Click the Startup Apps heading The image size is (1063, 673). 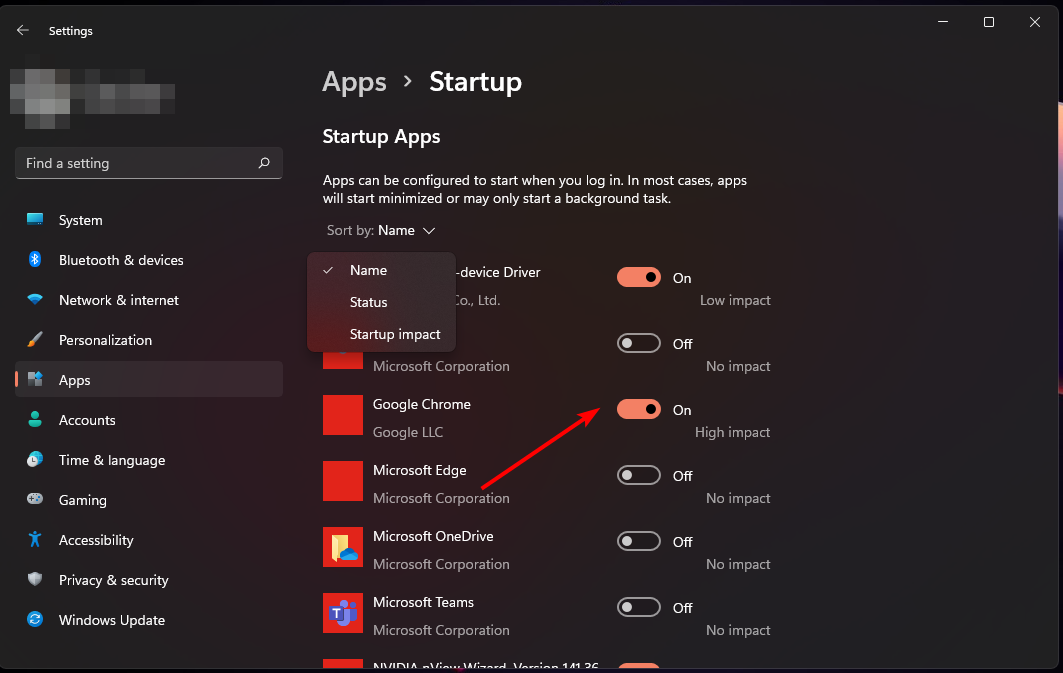tap(381, 136)
